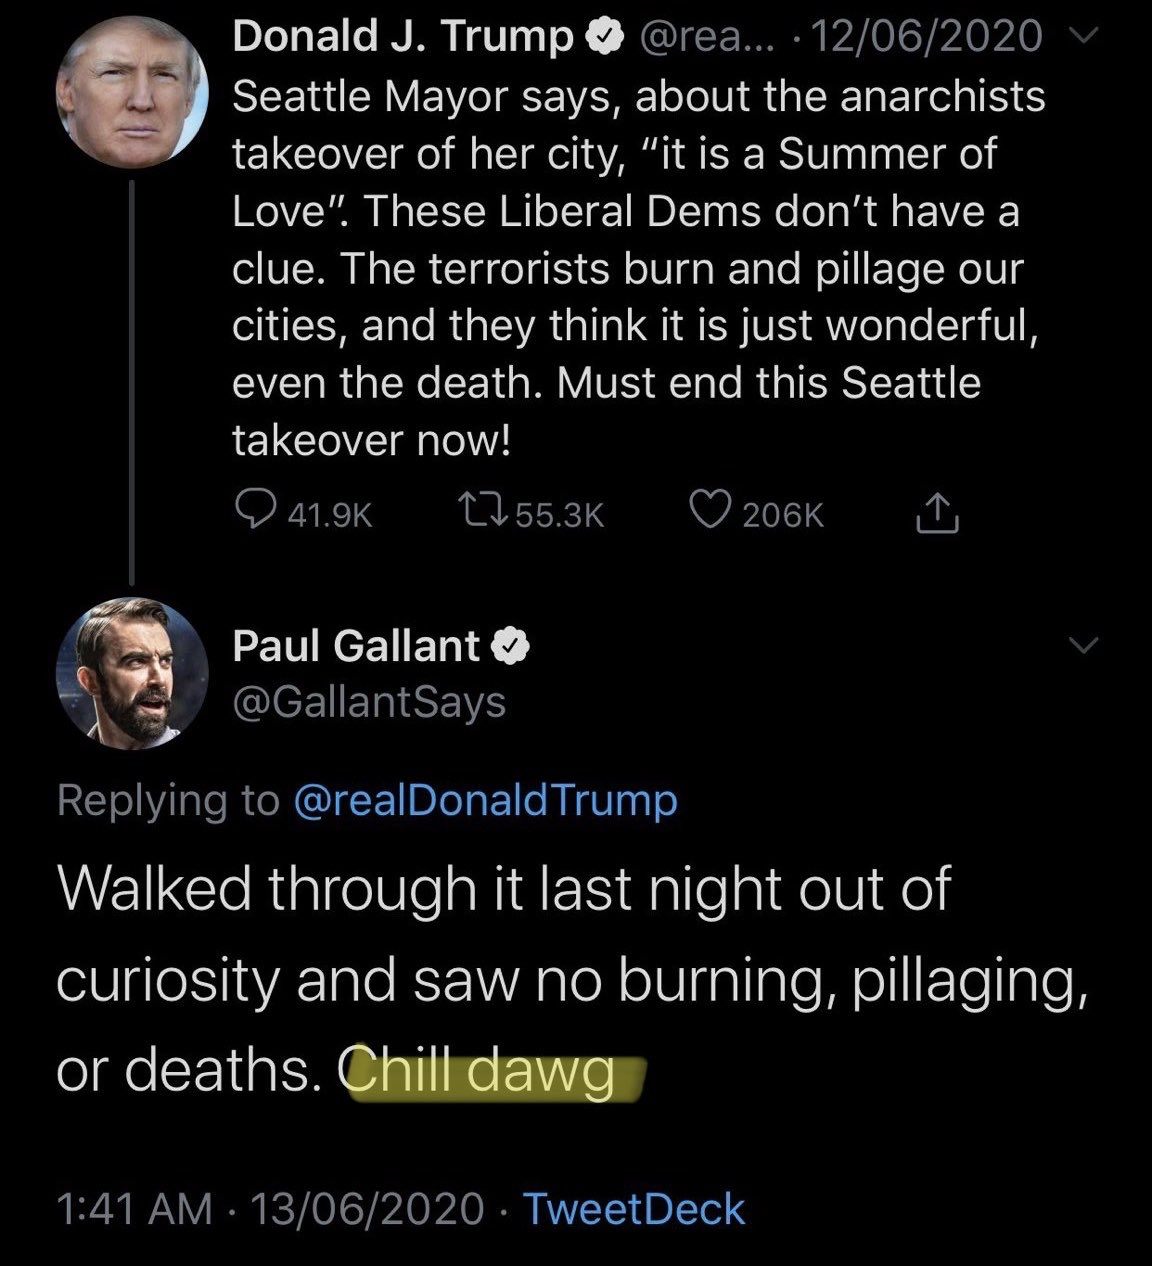Click the reply icon under Trump's tweet
1152x1266 pixels.
click(x=254, y=512)
